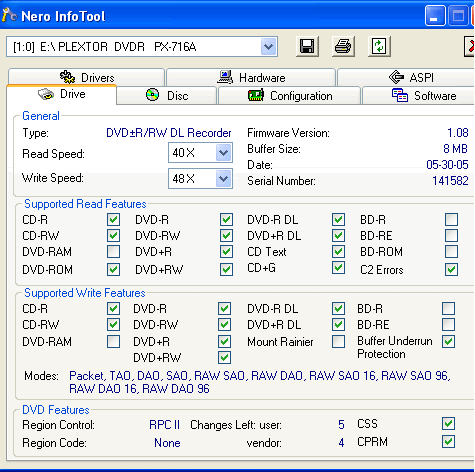Image resolution: width=475 pixels, height=472 pixels.
Task: Click the Save (floppy disk) icon
Action: pos(307,46)
